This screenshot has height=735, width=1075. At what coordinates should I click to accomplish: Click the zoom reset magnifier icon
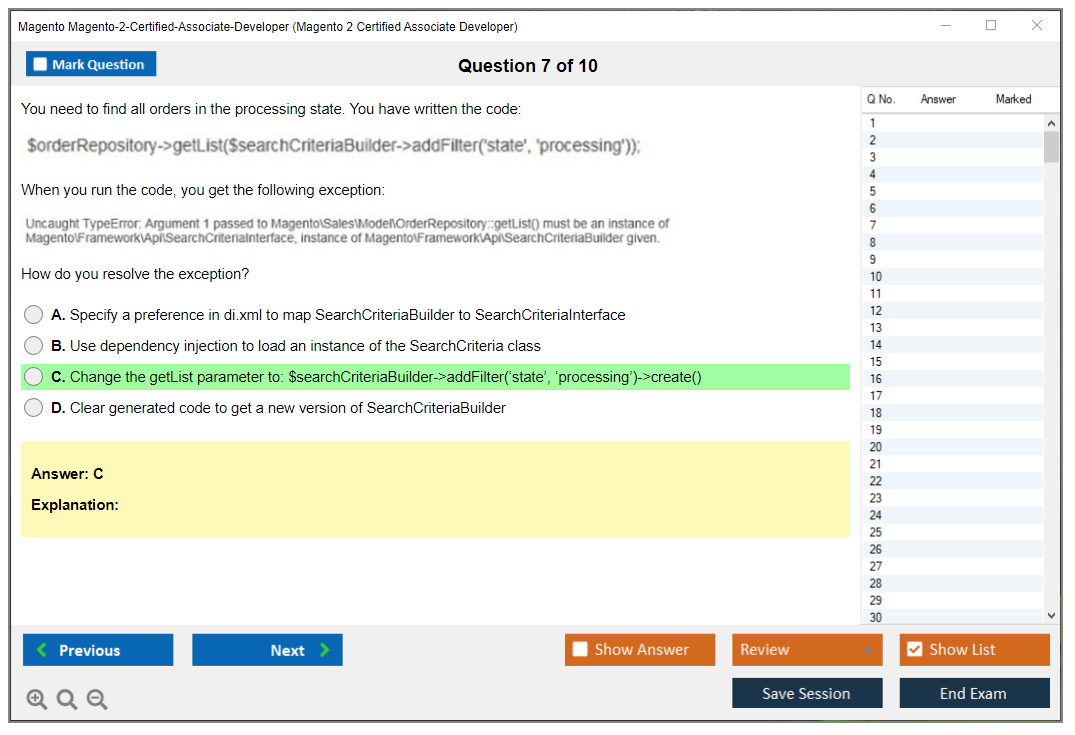coord(67,700)
